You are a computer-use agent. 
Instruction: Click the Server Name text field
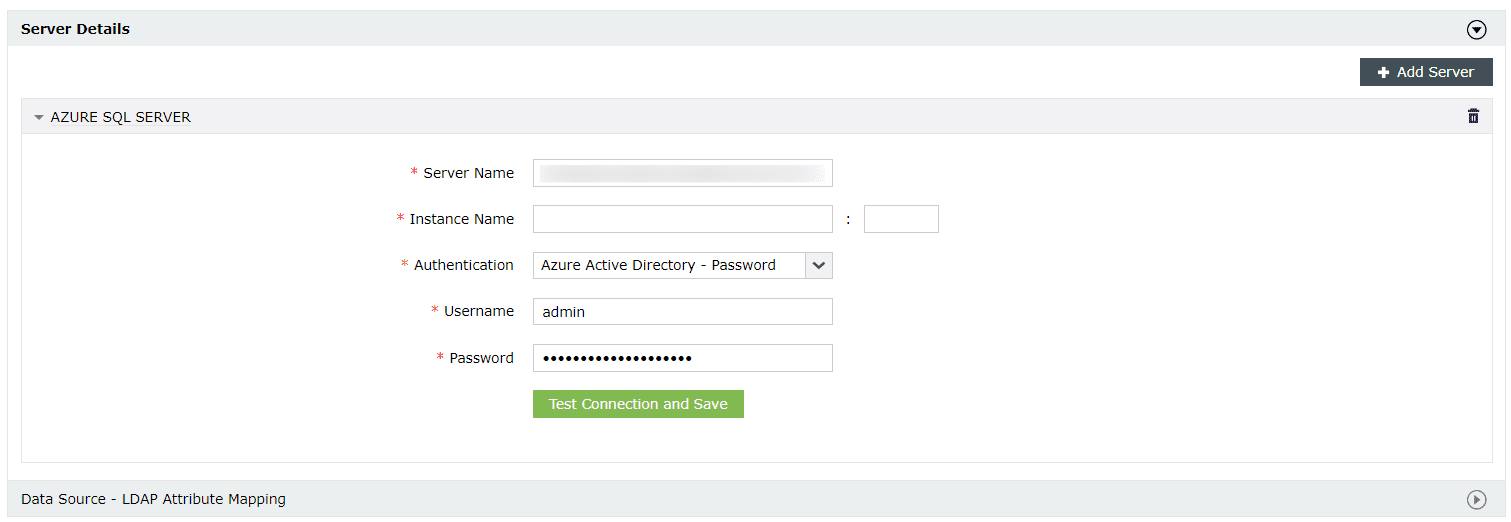tap(682, 173)
